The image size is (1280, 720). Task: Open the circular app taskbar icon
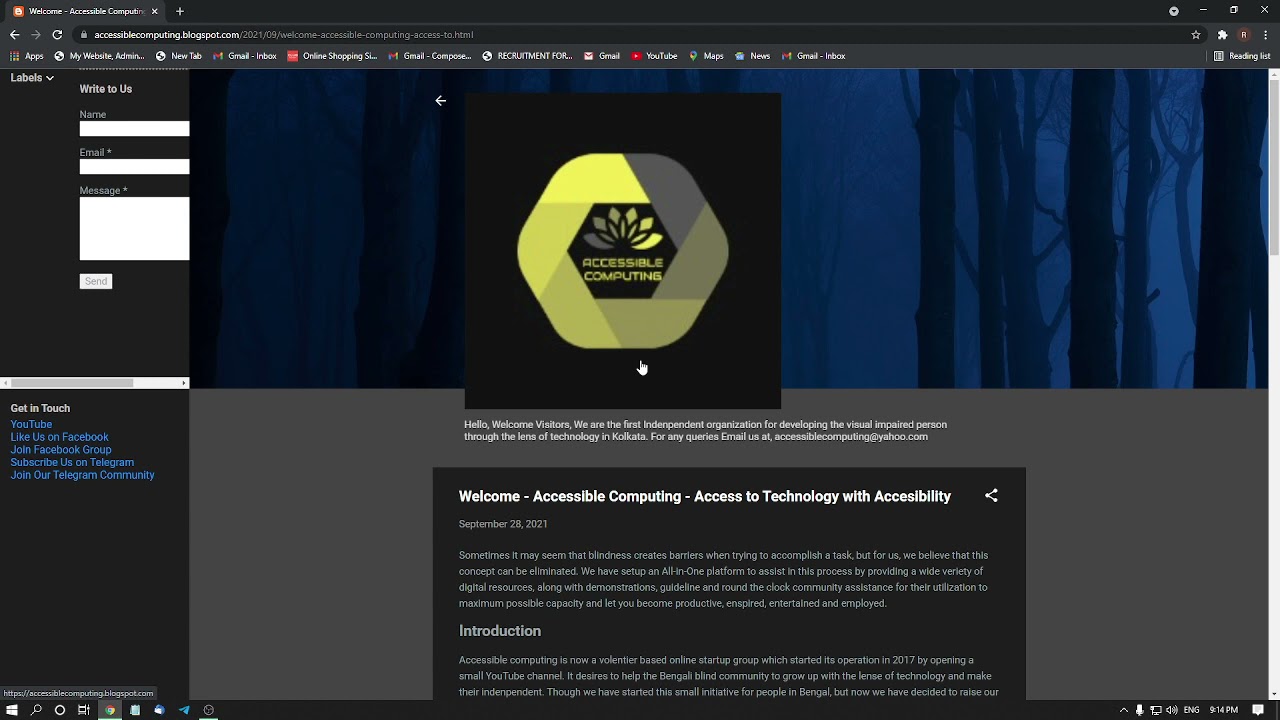(208, 710)
